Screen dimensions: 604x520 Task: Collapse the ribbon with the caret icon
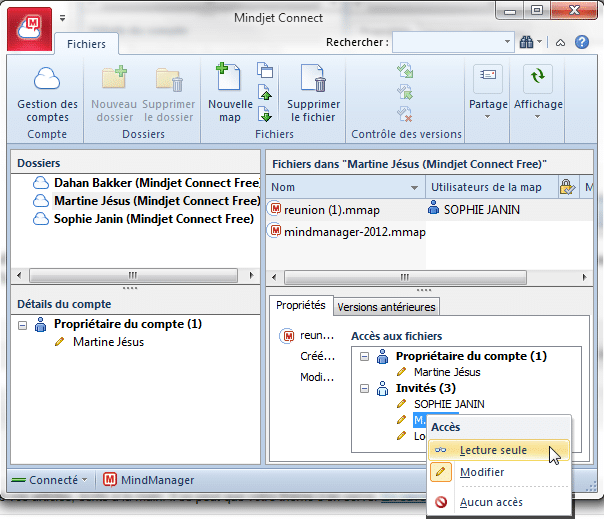[x=560, y=42]
